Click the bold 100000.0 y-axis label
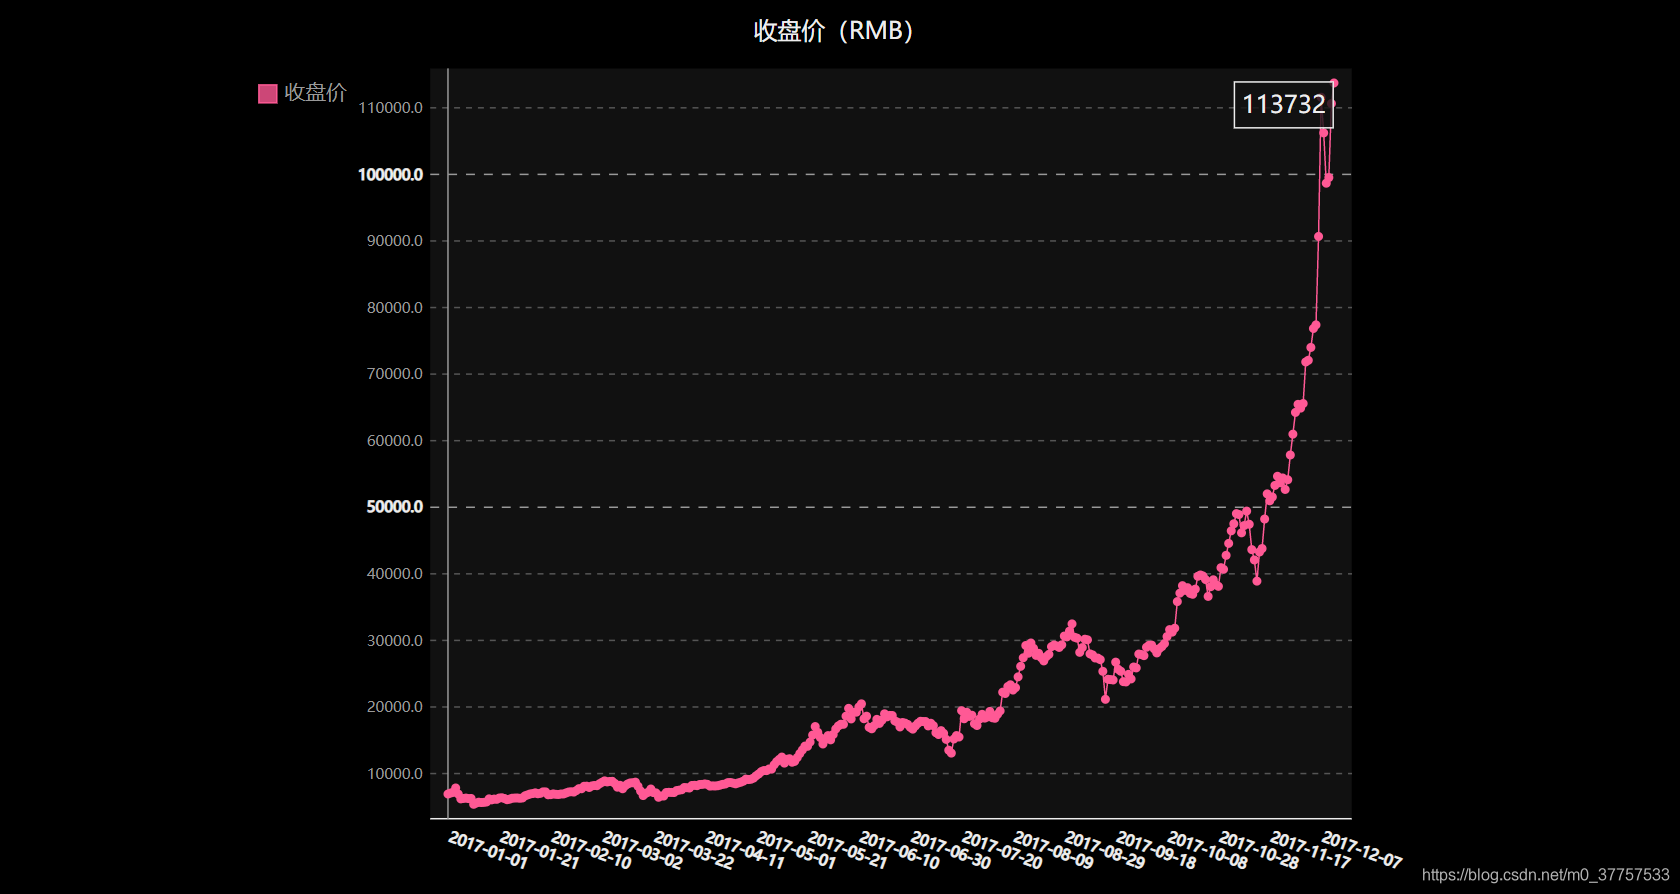 click(391, 175)
